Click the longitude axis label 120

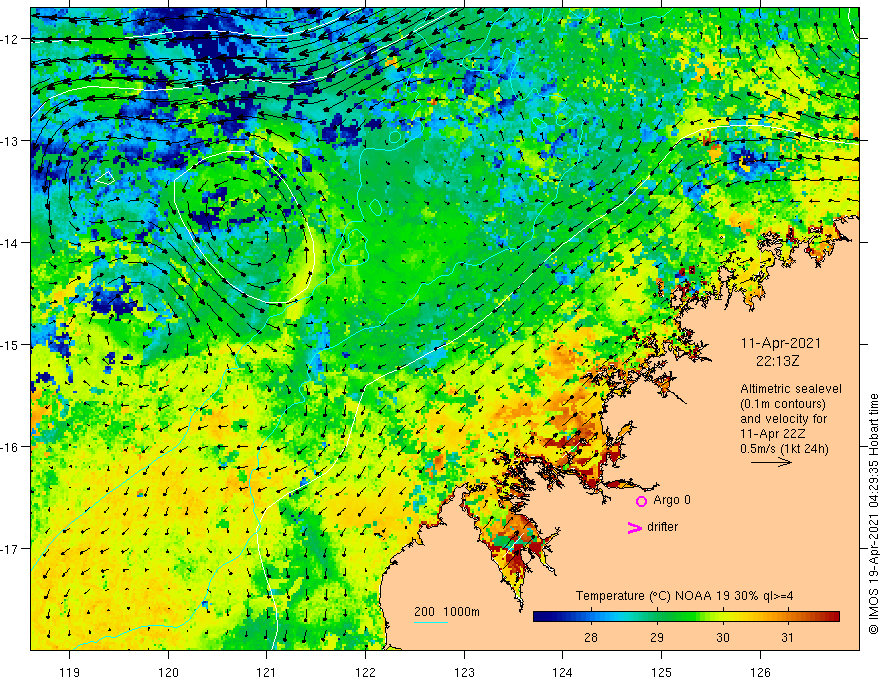[168, 672]
